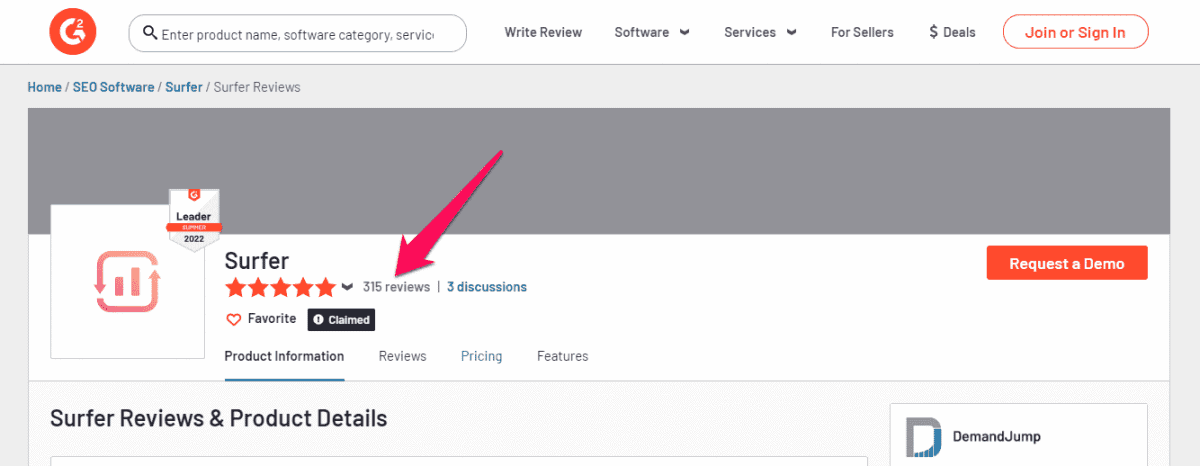1200x466 pixels.
Task: Open the Services dropdown menu
Action: pos(760,32)
